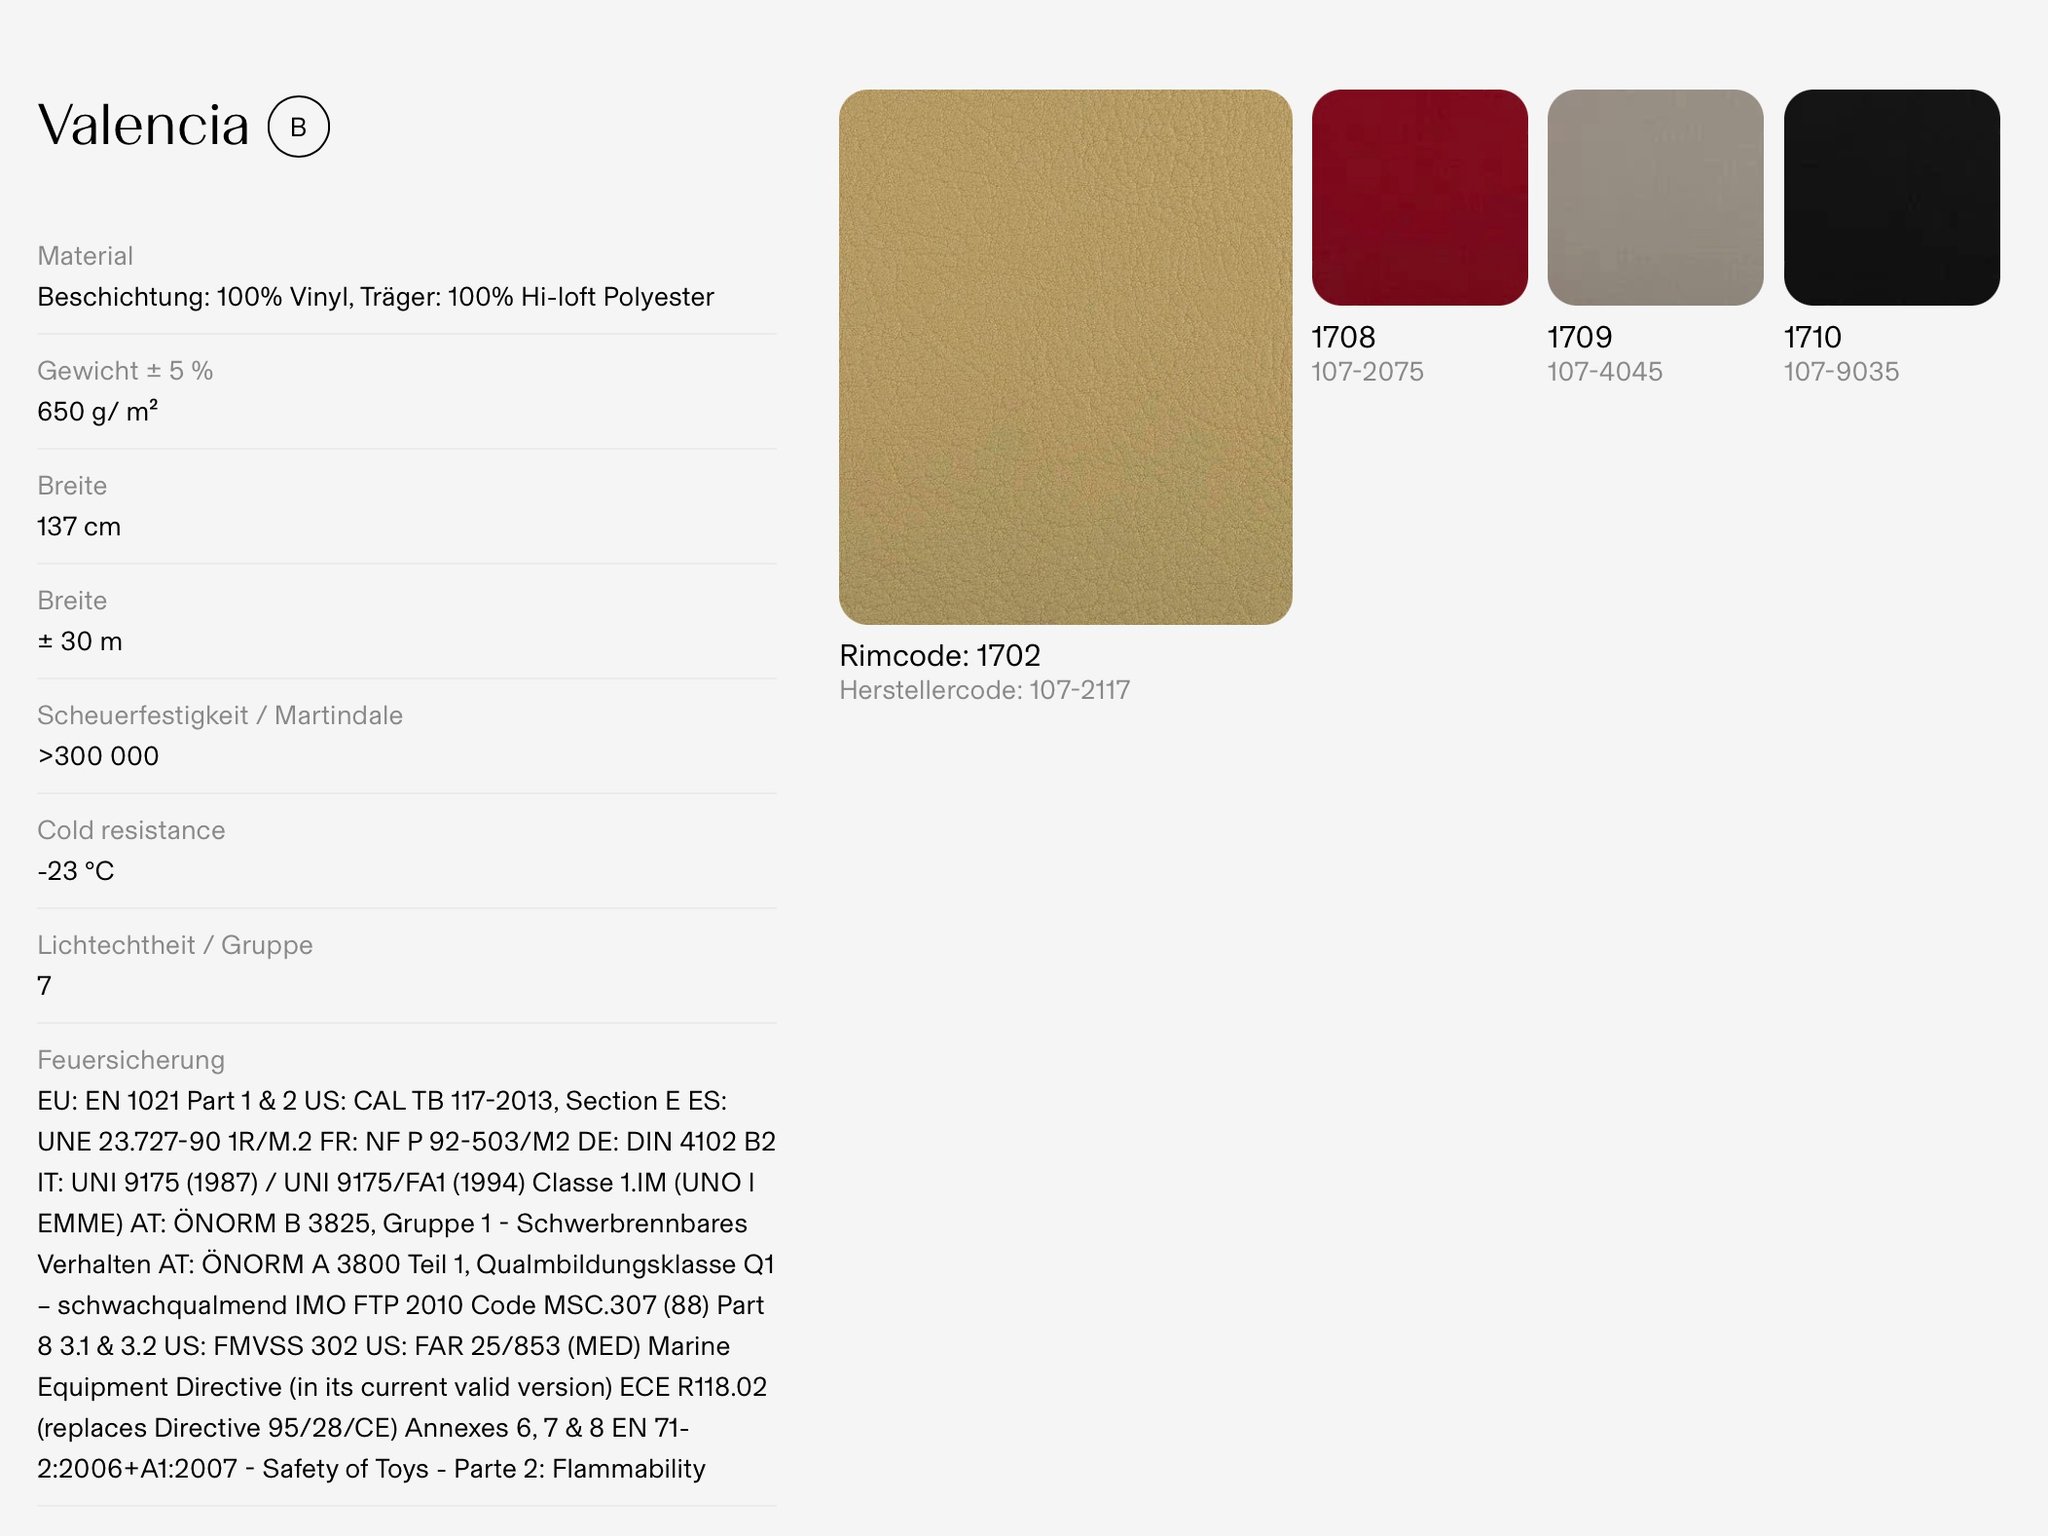Click manufacturer code 107-9035
The height and width of the screenshot is (1536, 2048).
click(1841, 372)
